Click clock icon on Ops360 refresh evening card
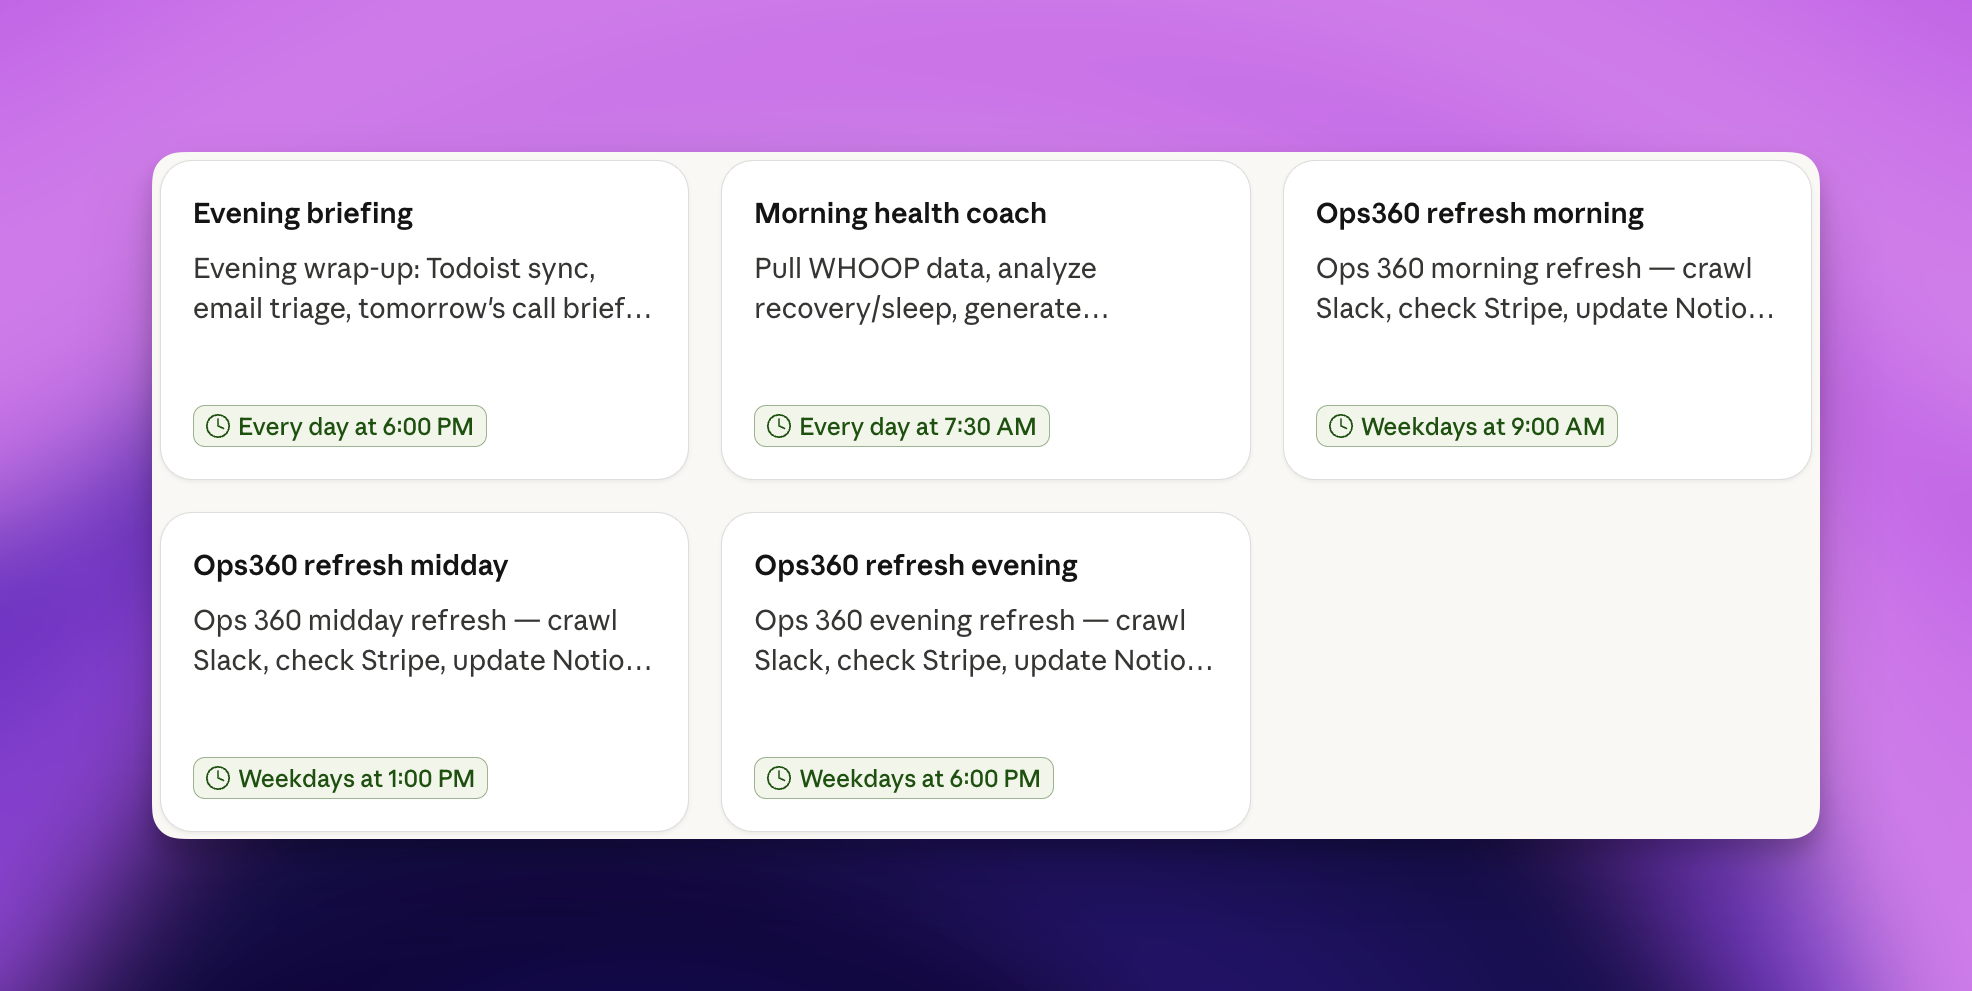The width and height of the screenshot is (1972, 991). point(779,779)
